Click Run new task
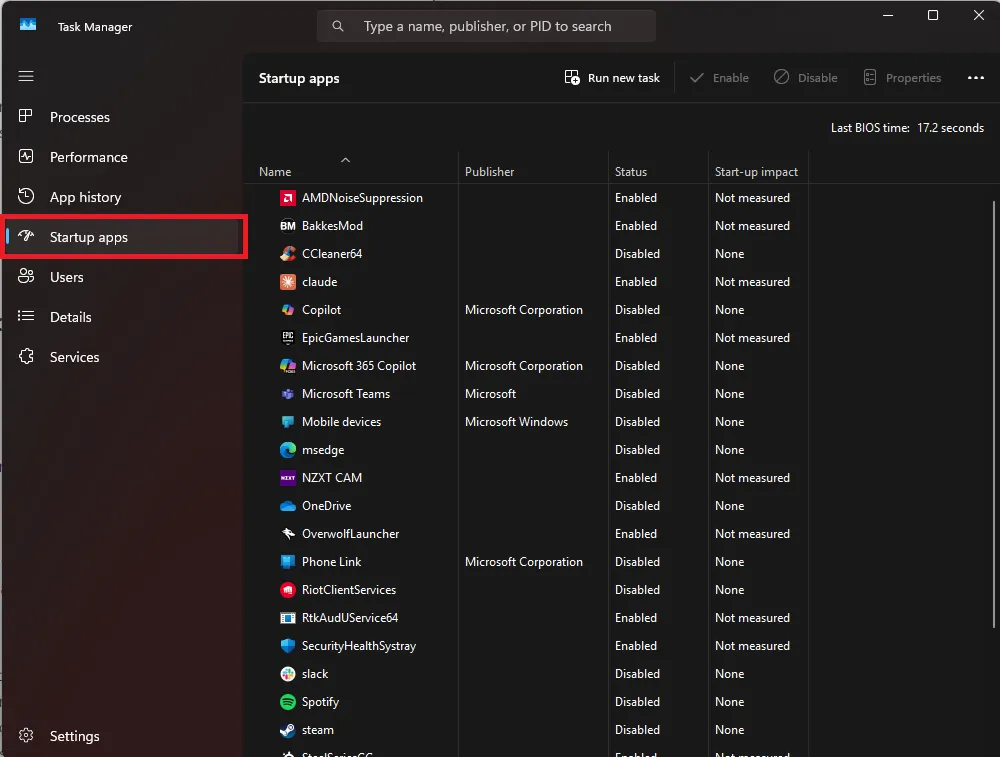The image size is (1000, 757). coord(612,77)
